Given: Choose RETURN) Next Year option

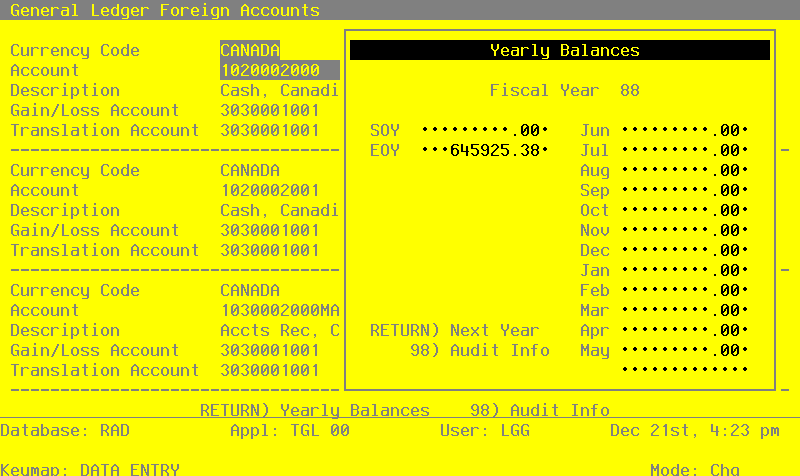Looking at the screenshot, I should coord(455,330).
